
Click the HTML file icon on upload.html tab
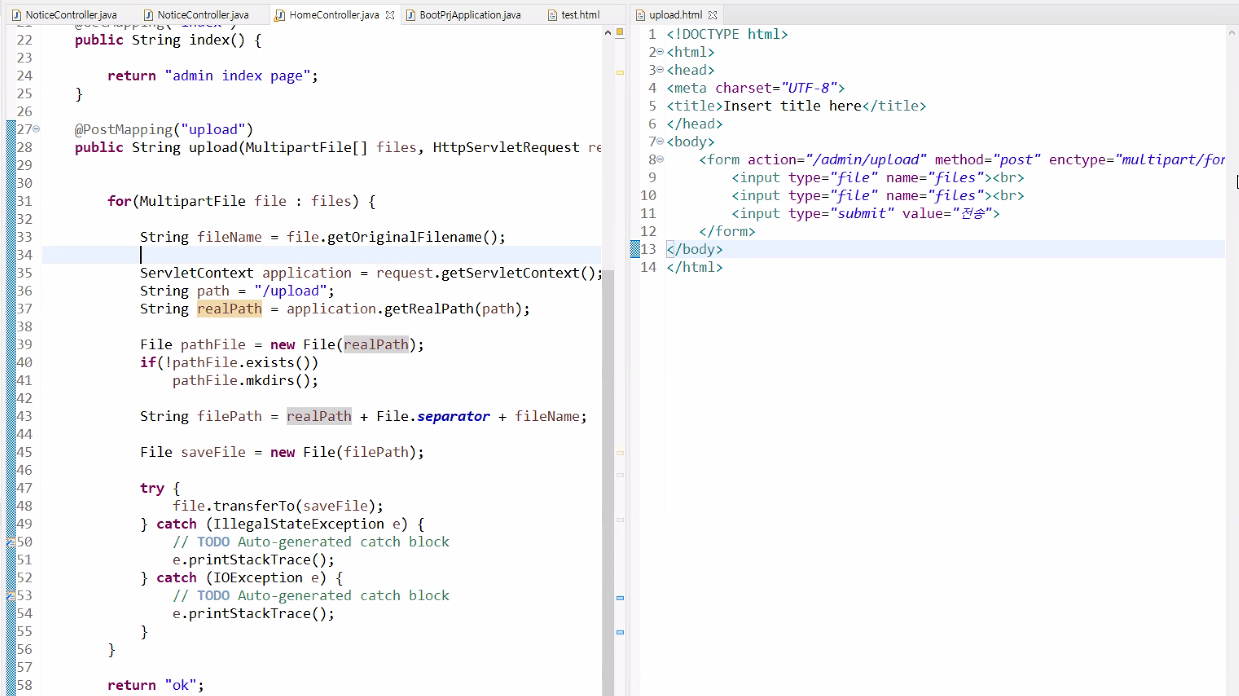(x=641, y=15)
